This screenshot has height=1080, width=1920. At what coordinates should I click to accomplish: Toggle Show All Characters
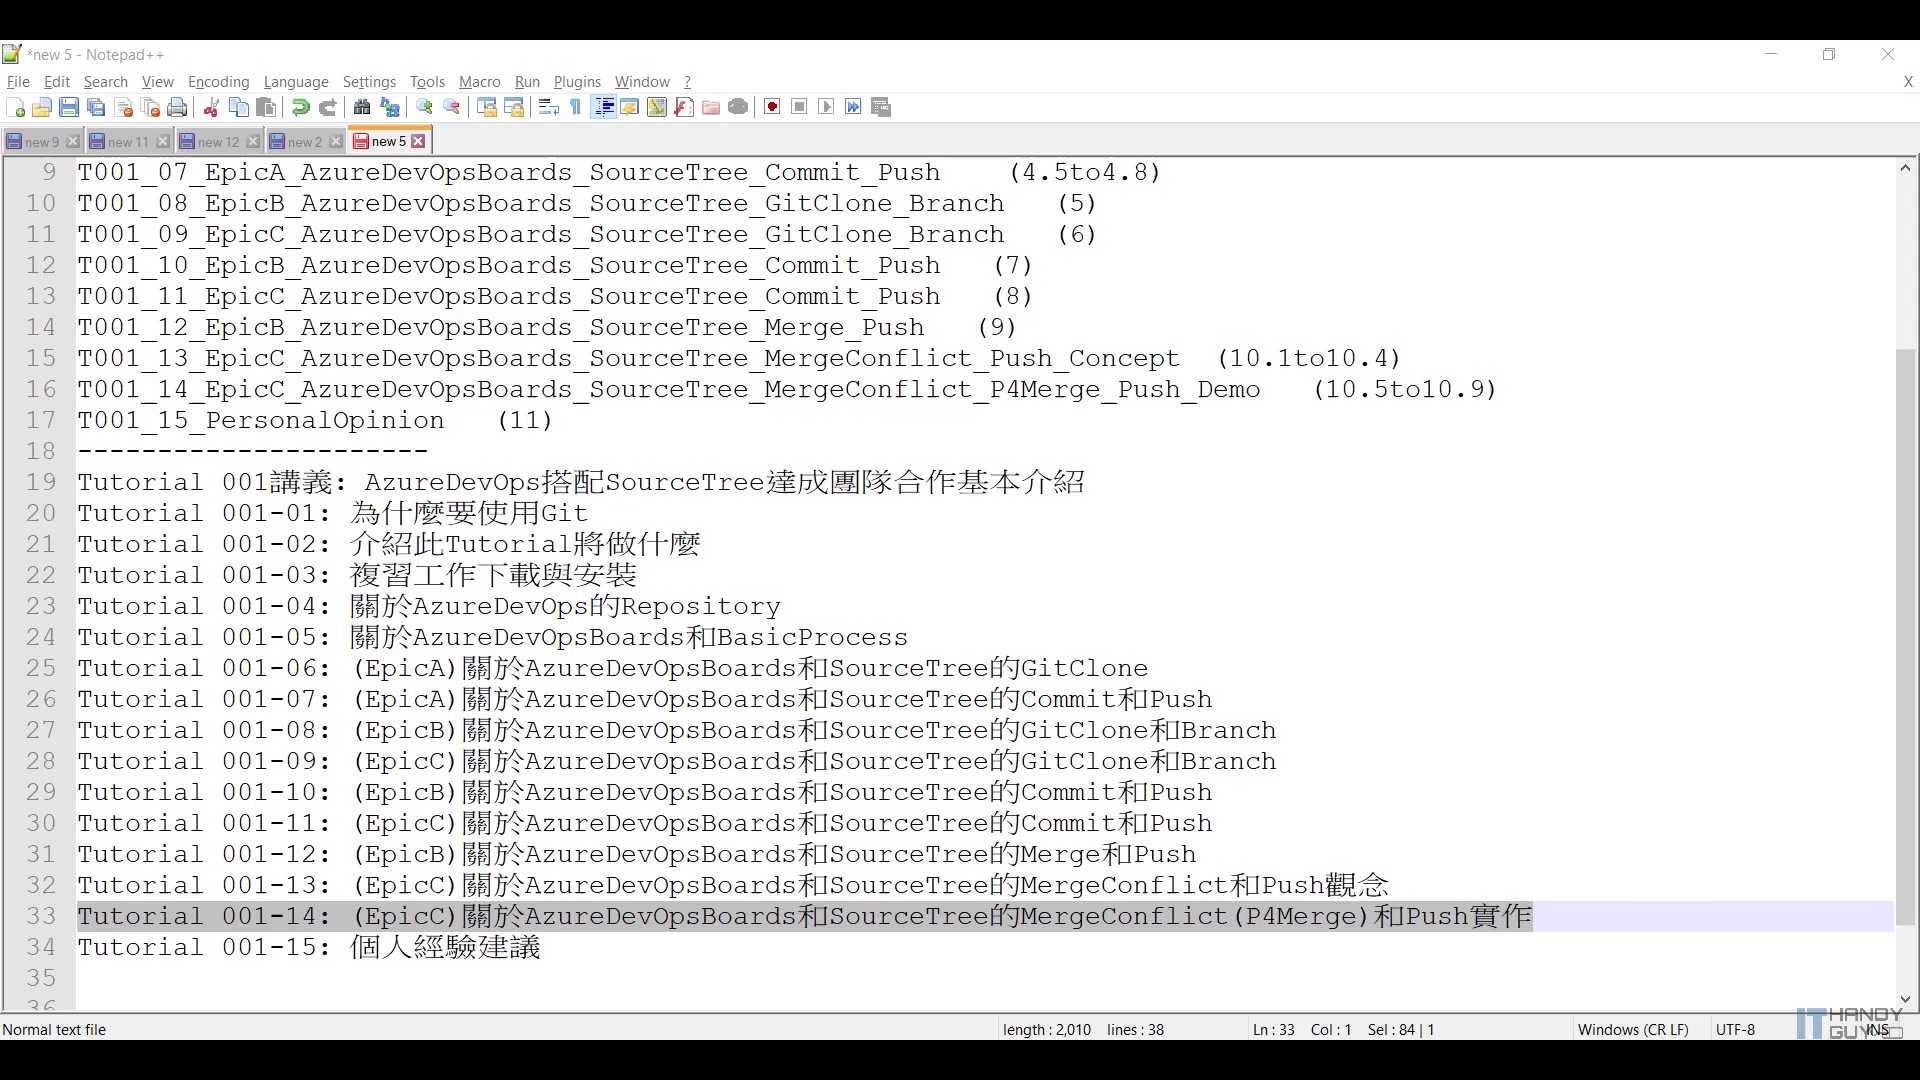[573, 107]
